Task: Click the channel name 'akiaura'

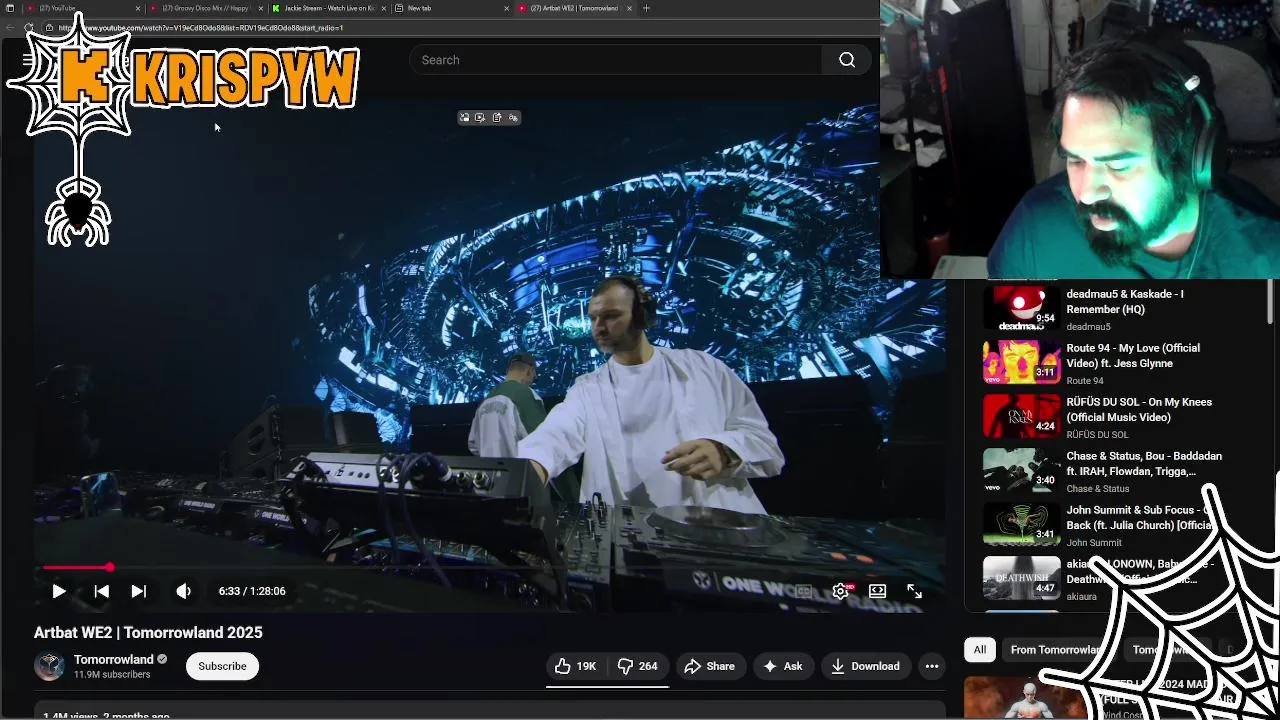Action: click(x=1082, y=597)
